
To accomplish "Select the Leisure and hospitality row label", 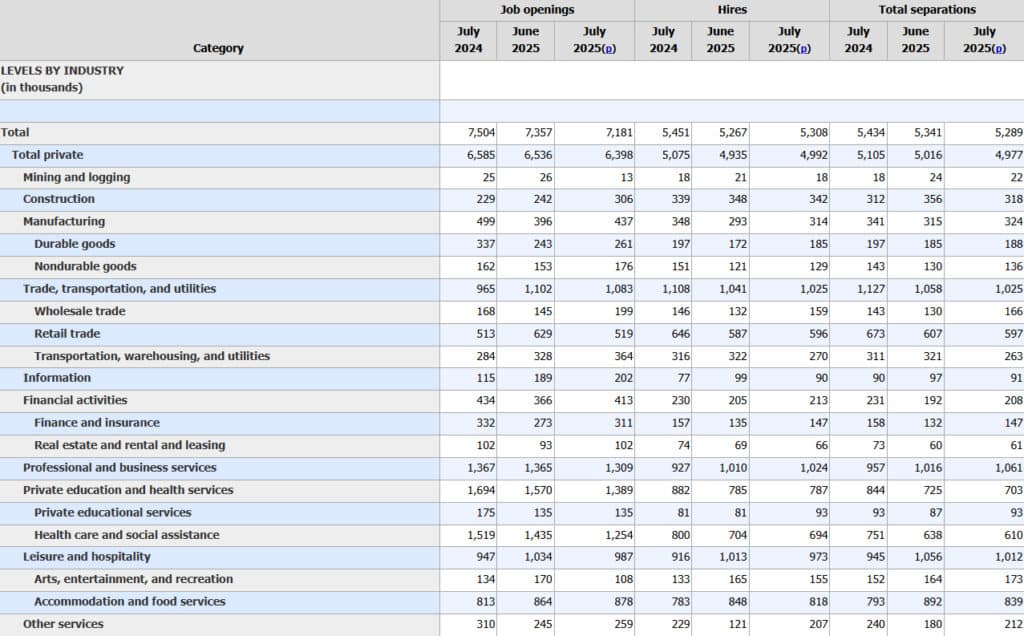I will click(x=87, y=557).
